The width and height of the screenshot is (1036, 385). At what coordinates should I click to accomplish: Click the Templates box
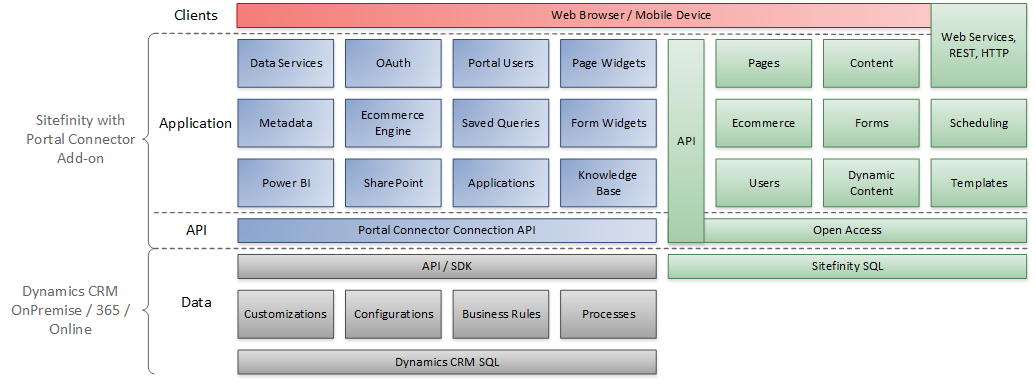pyautogui.click(x=979, y=183)
